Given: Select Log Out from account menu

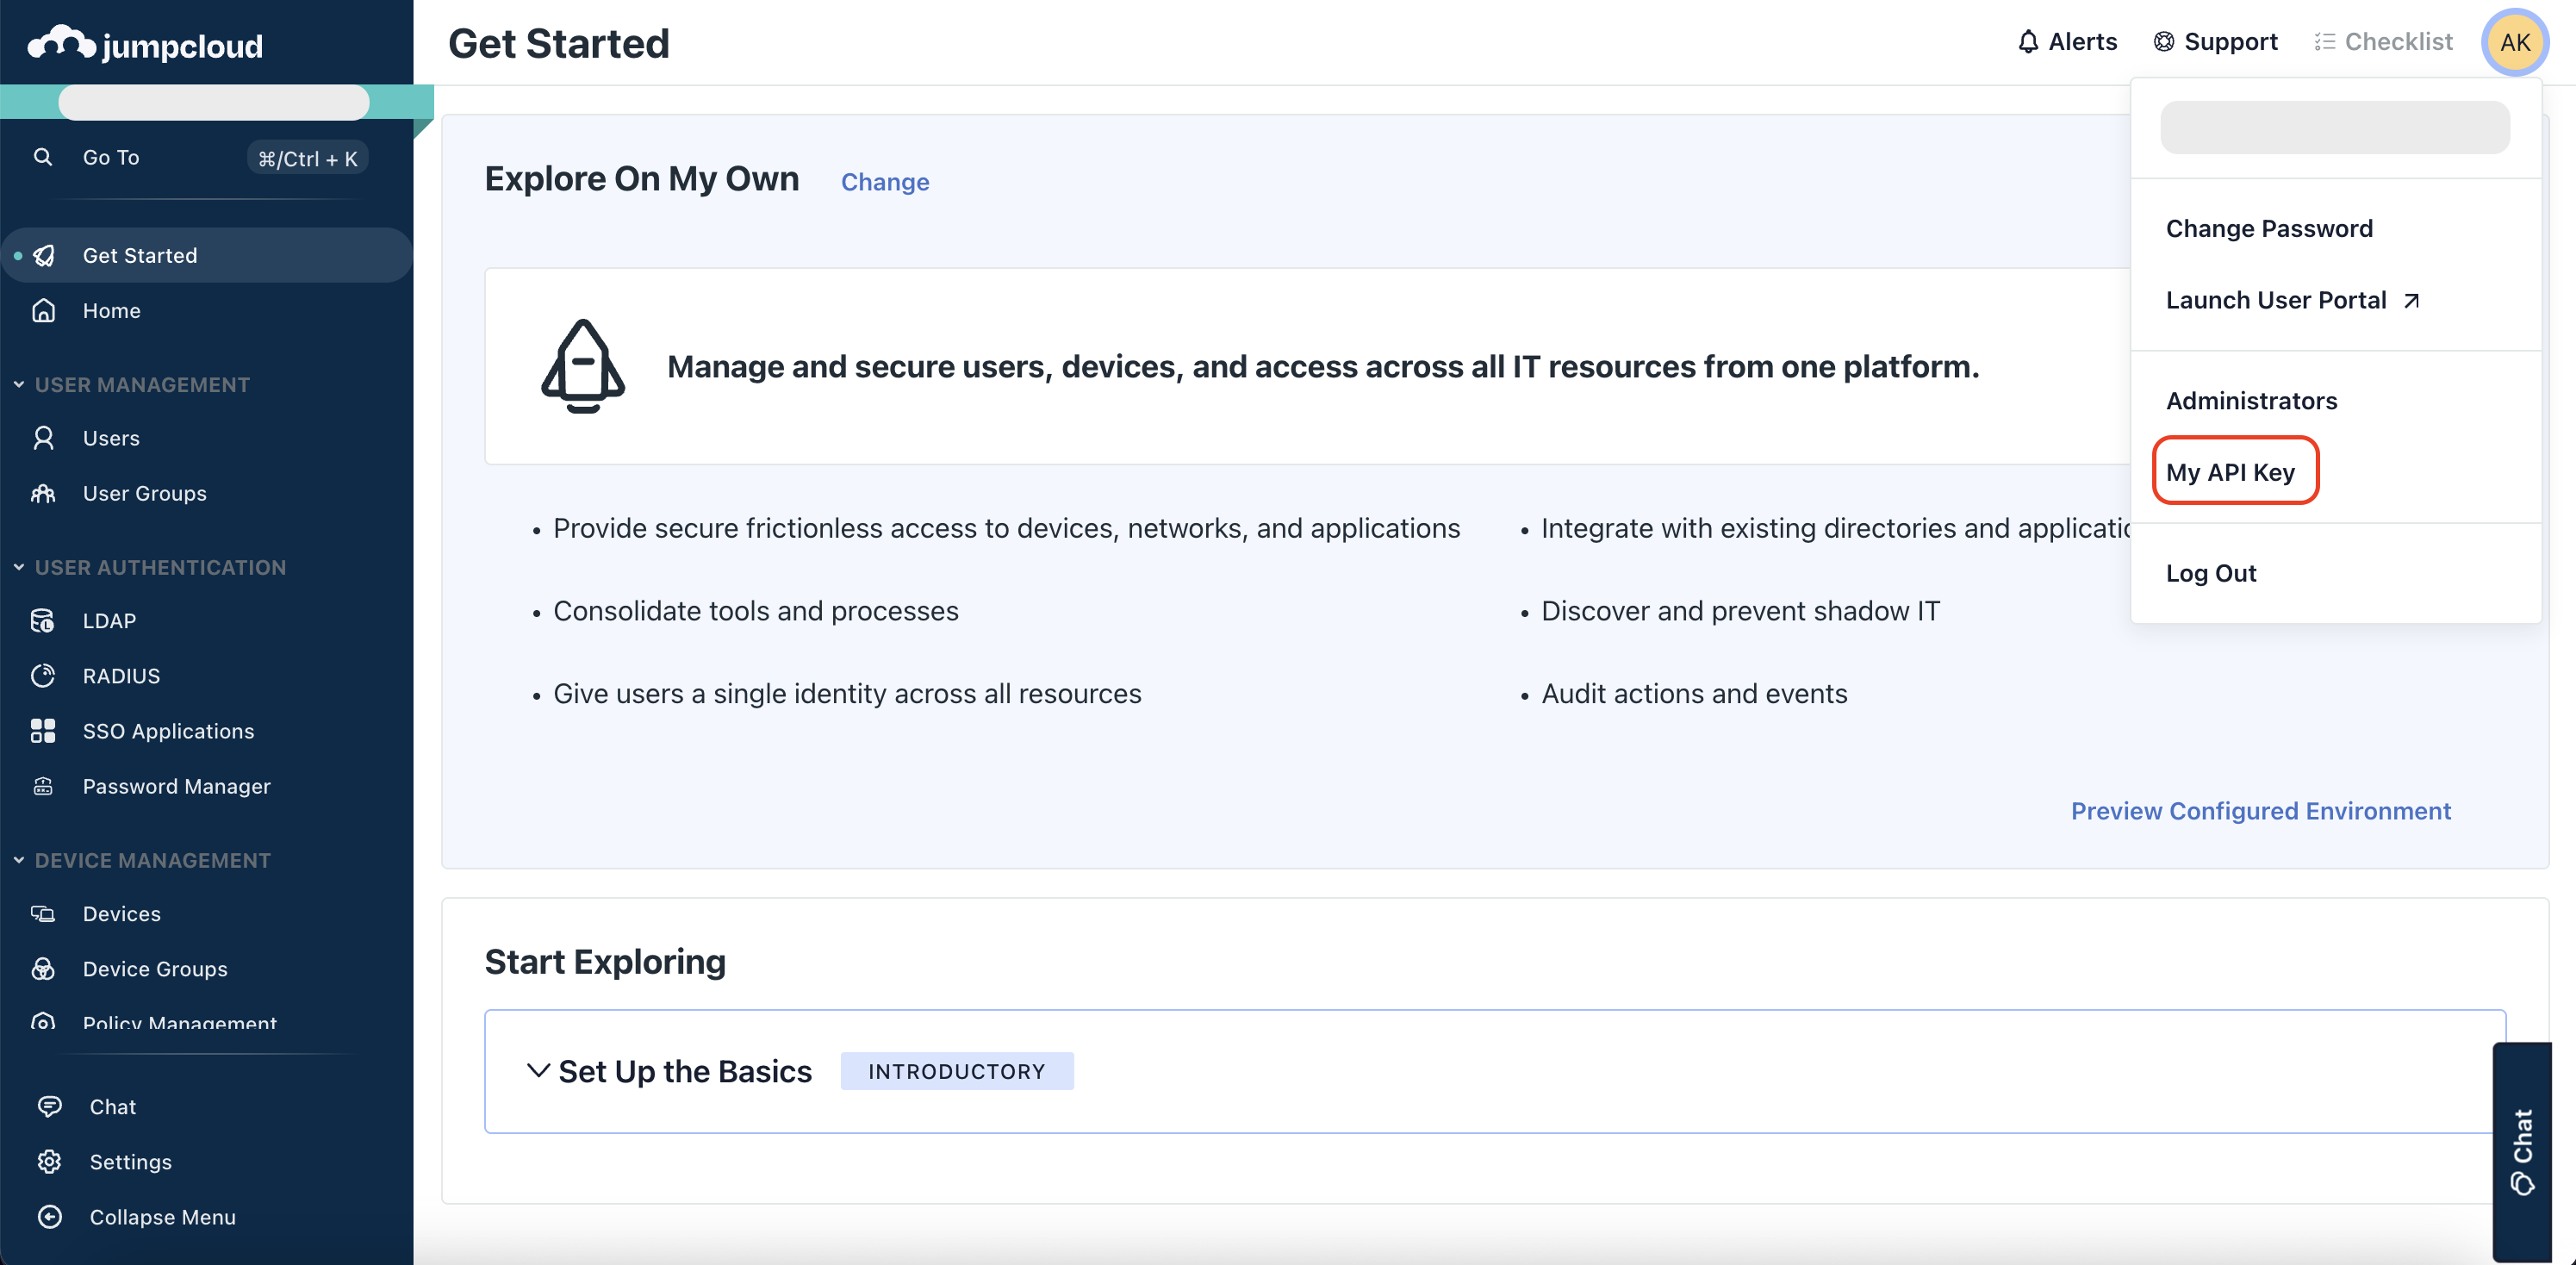Looking at the screenshot, I should pyautogui.click(x=2211, y=573).
